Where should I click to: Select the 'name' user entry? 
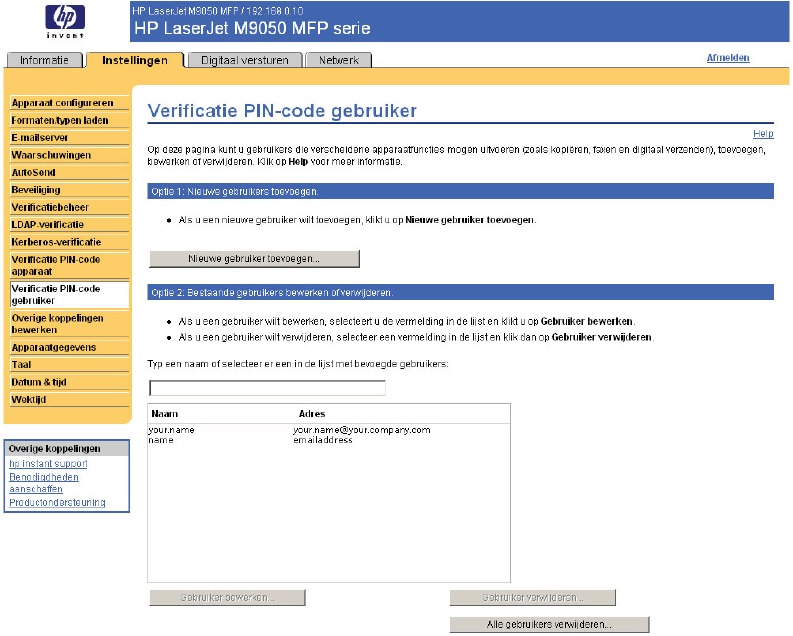point(329,440)
